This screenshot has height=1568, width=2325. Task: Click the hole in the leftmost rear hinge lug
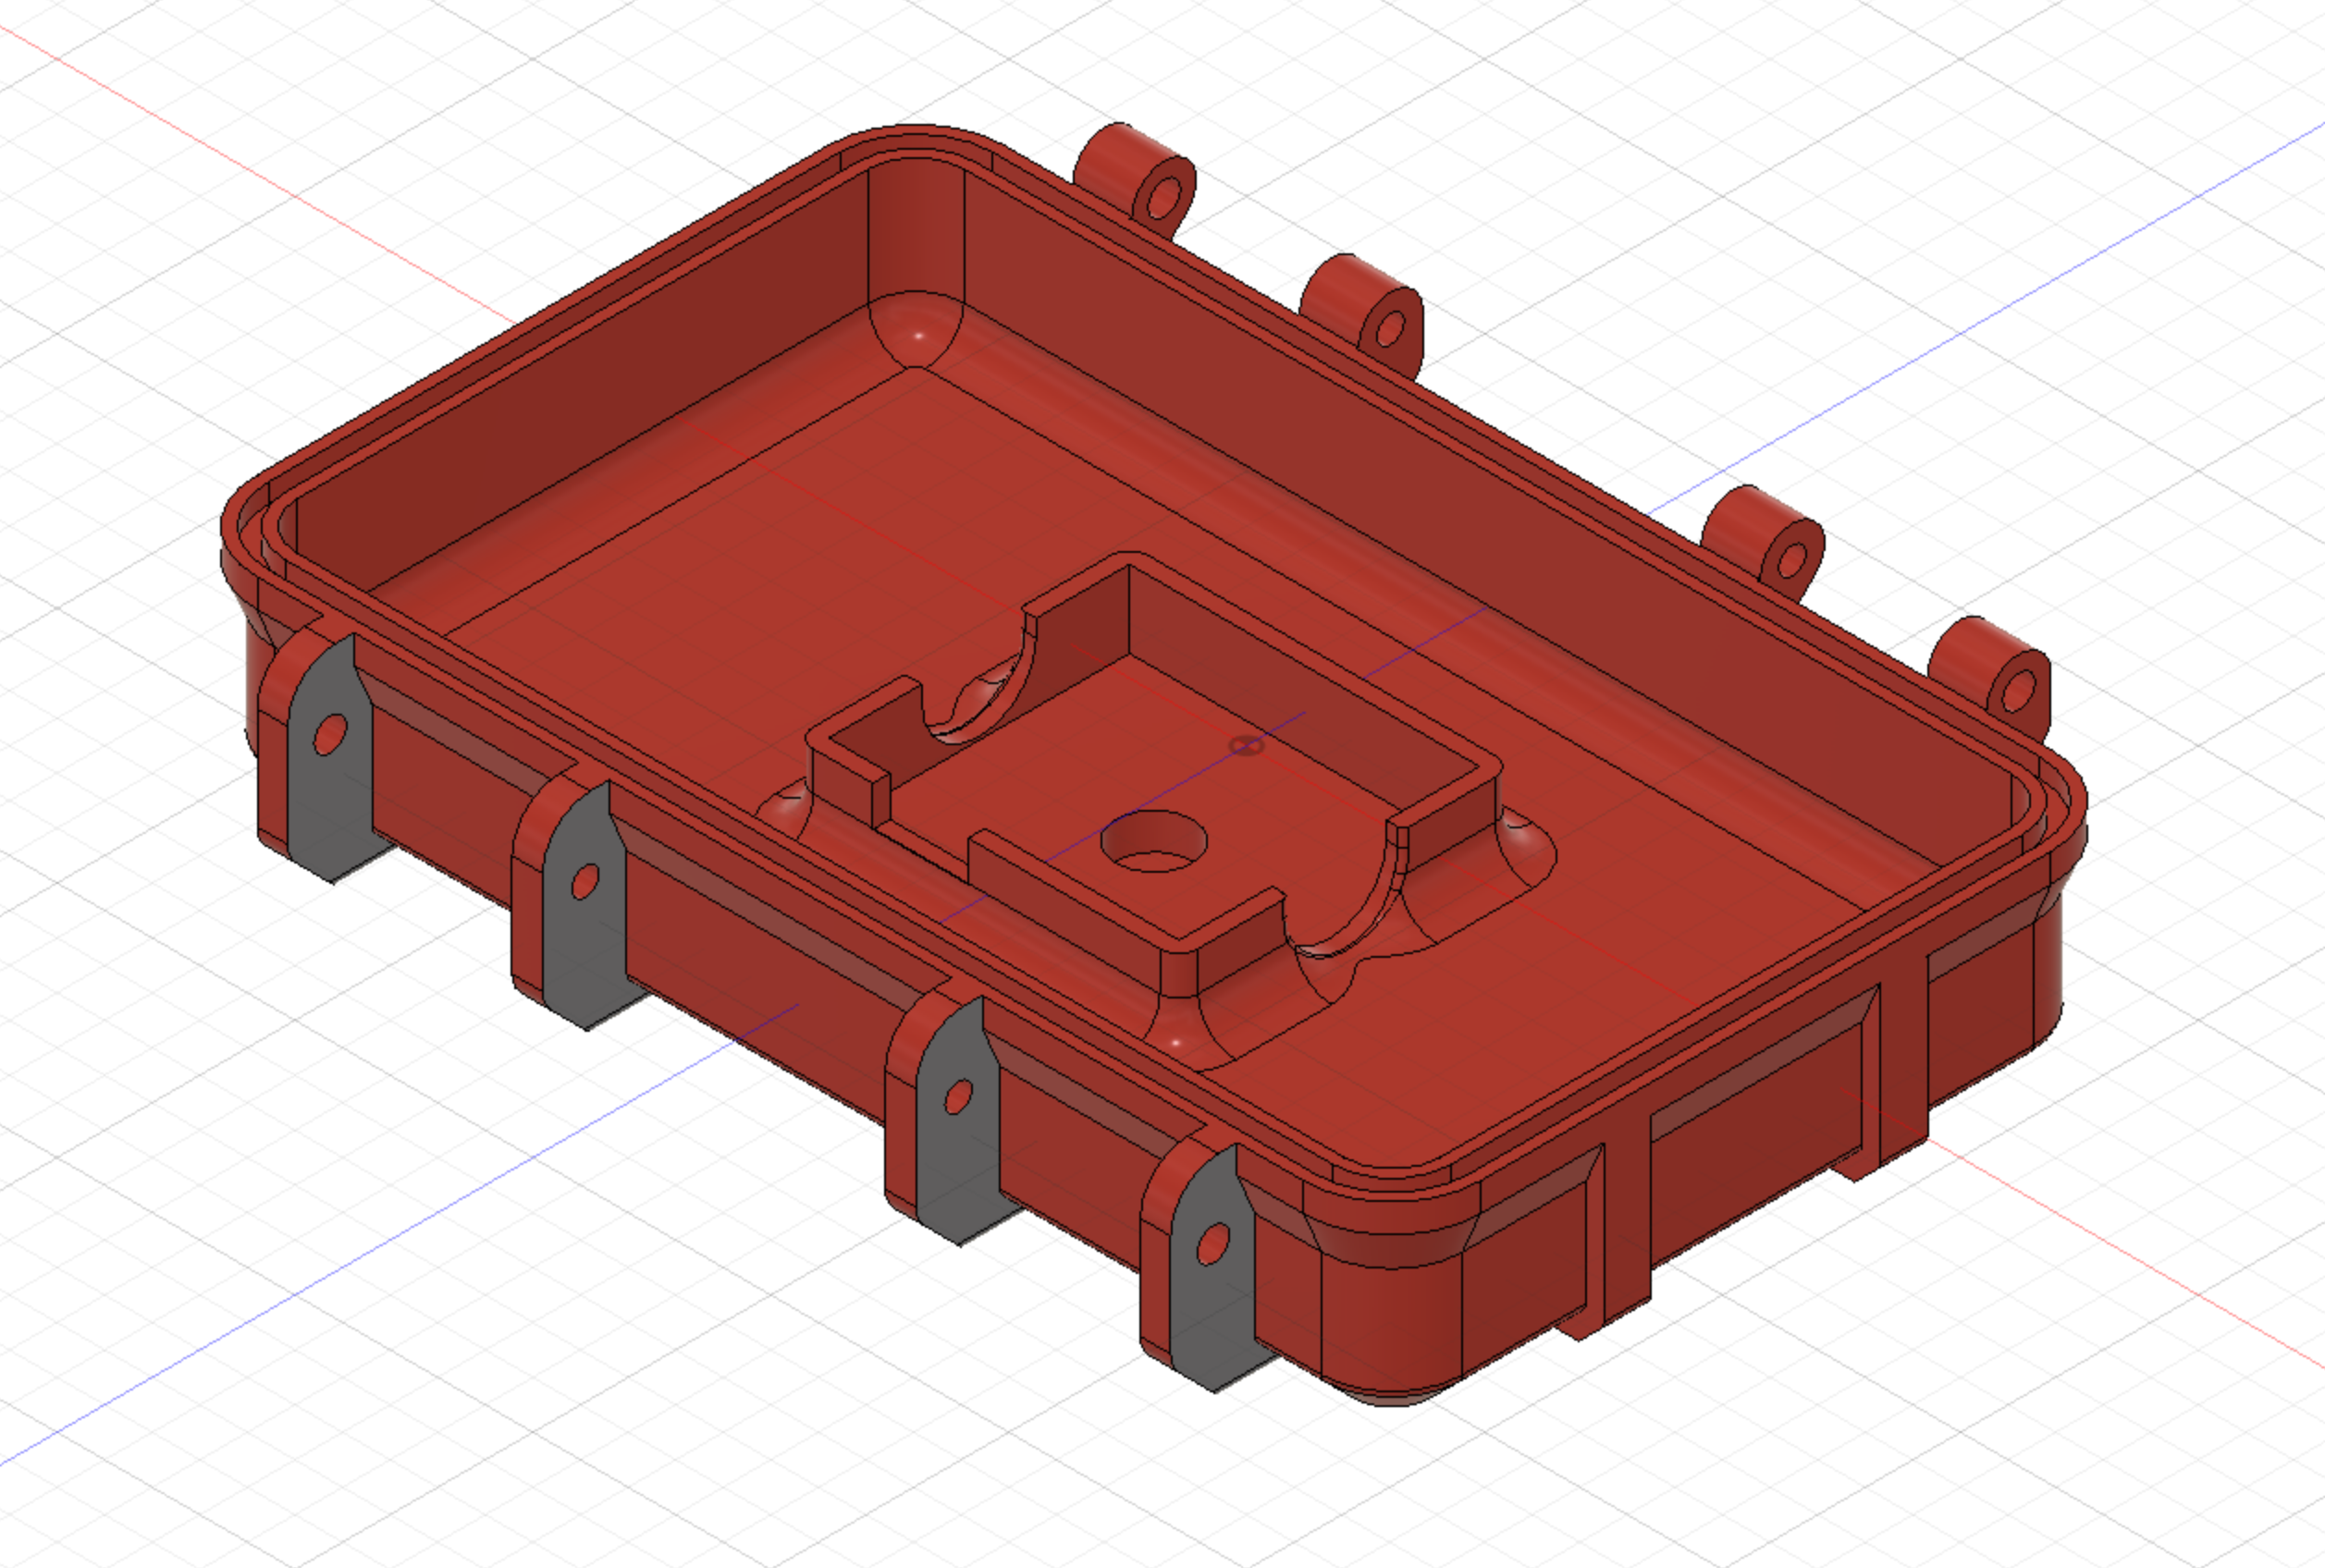[1163, 200]
